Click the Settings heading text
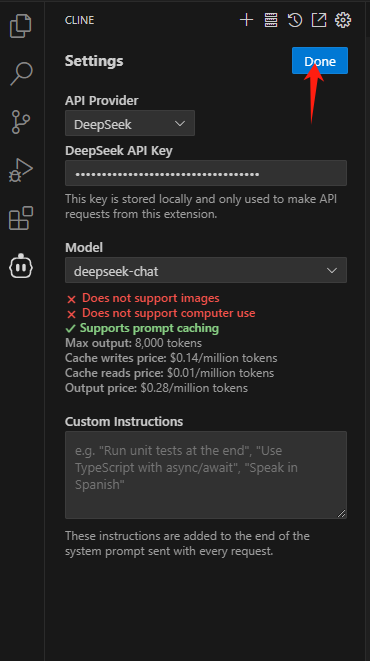The image size is (370, 661). coord(94,61)
